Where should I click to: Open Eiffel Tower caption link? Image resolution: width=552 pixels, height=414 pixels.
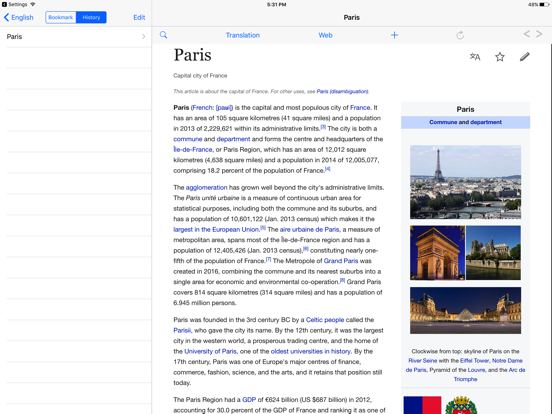tap(474, 360)
